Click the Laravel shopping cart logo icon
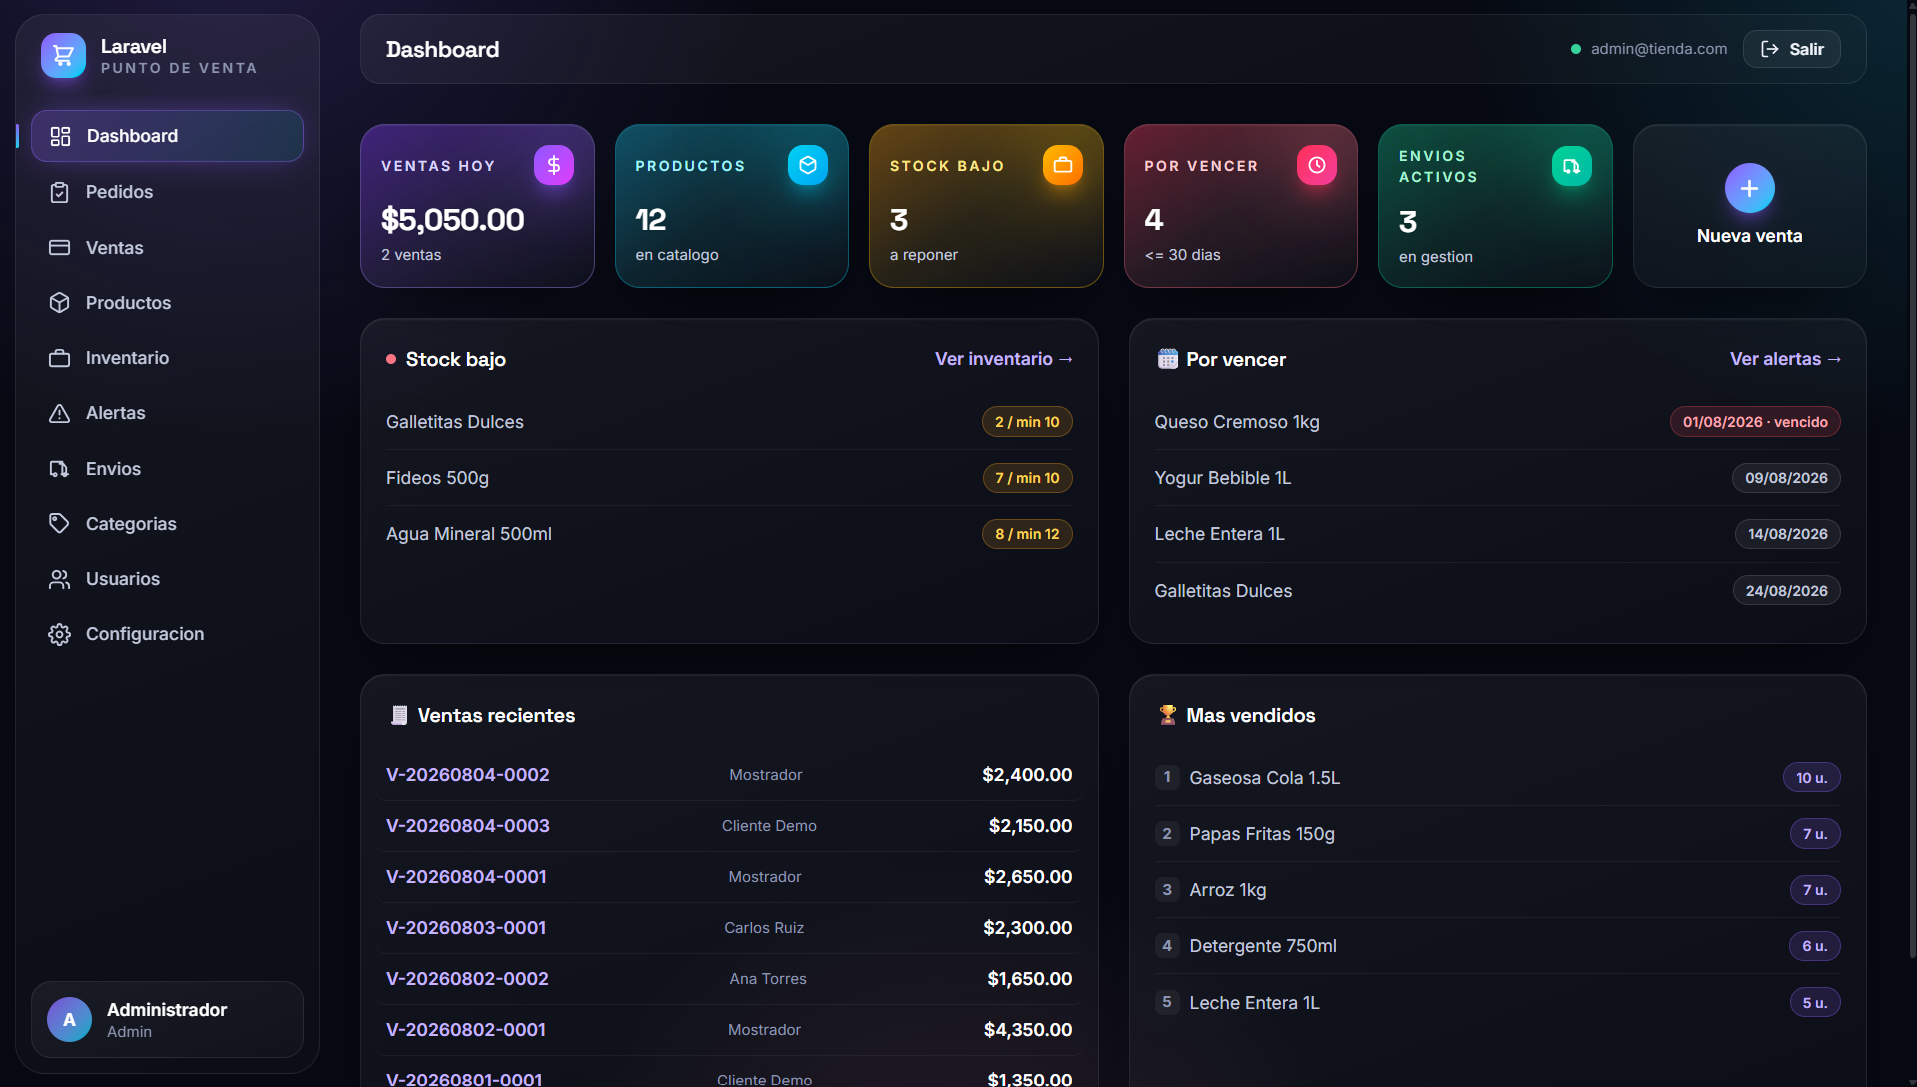 63,56
